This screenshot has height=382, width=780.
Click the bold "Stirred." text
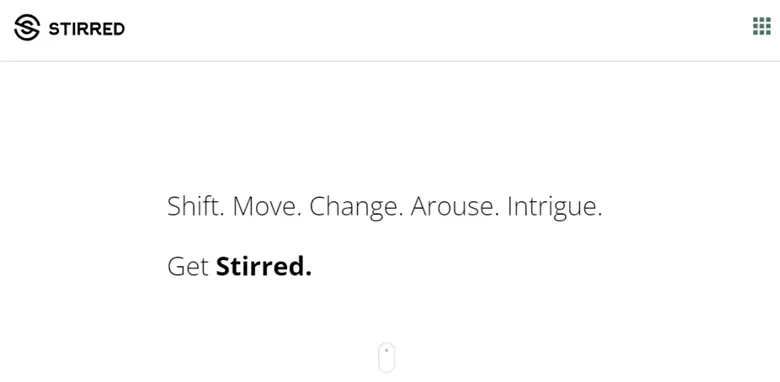click(x=264, y=266)
